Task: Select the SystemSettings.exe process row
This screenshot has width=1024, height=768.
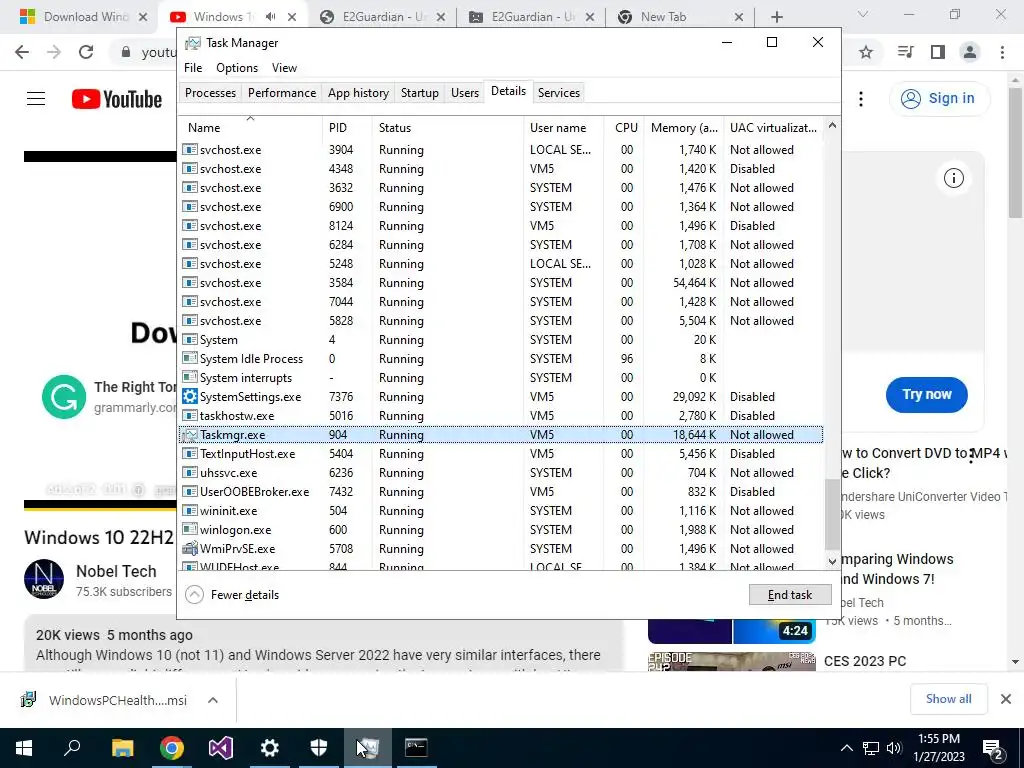Action: click(x=501, y=396)
